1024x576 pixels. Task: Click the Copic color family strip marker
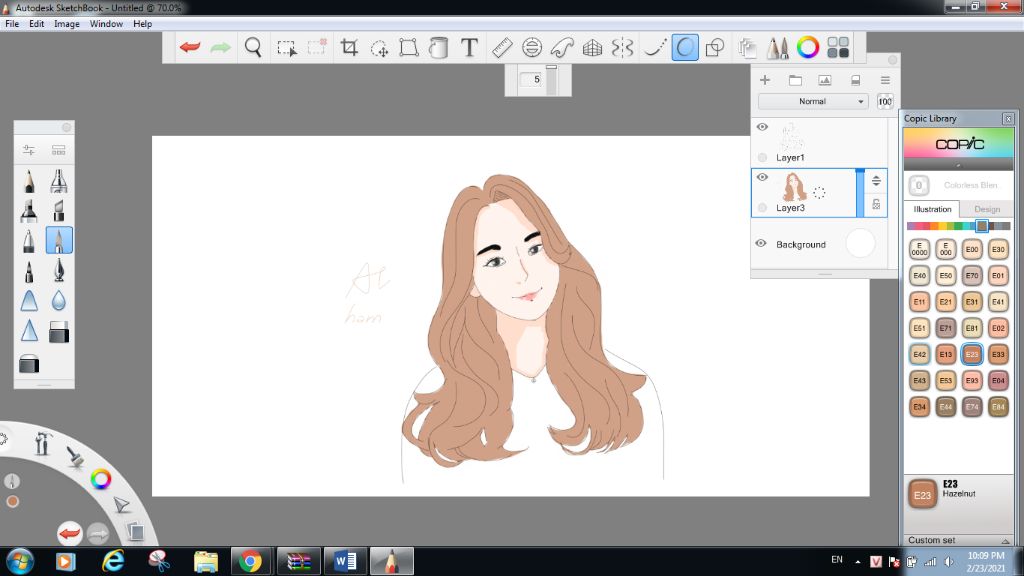coord(982,226)
